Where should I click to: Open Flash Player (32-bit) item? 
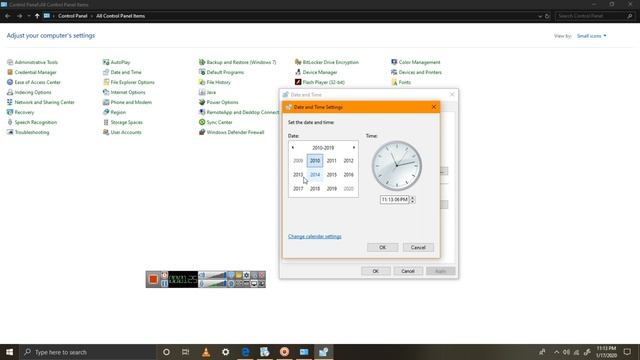(320, 82)
